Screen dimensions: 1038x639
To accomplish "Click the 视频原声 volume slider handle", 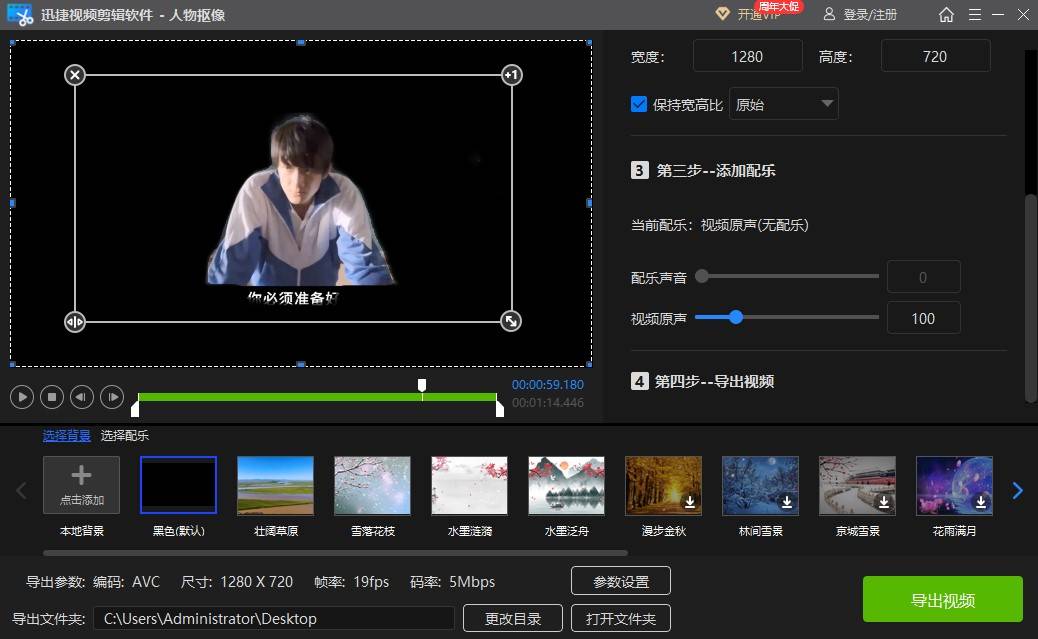I will pos(735,318).
